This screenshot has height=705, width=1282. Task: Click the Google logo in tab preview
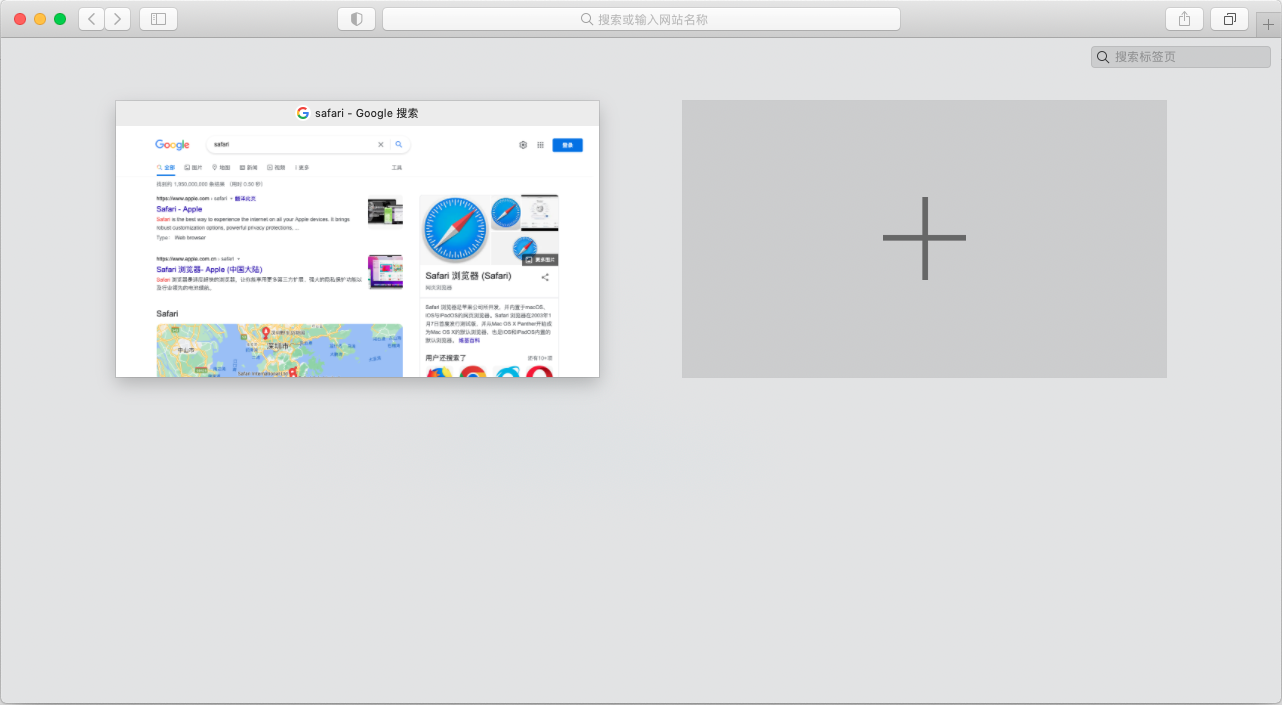click(172, 145)
